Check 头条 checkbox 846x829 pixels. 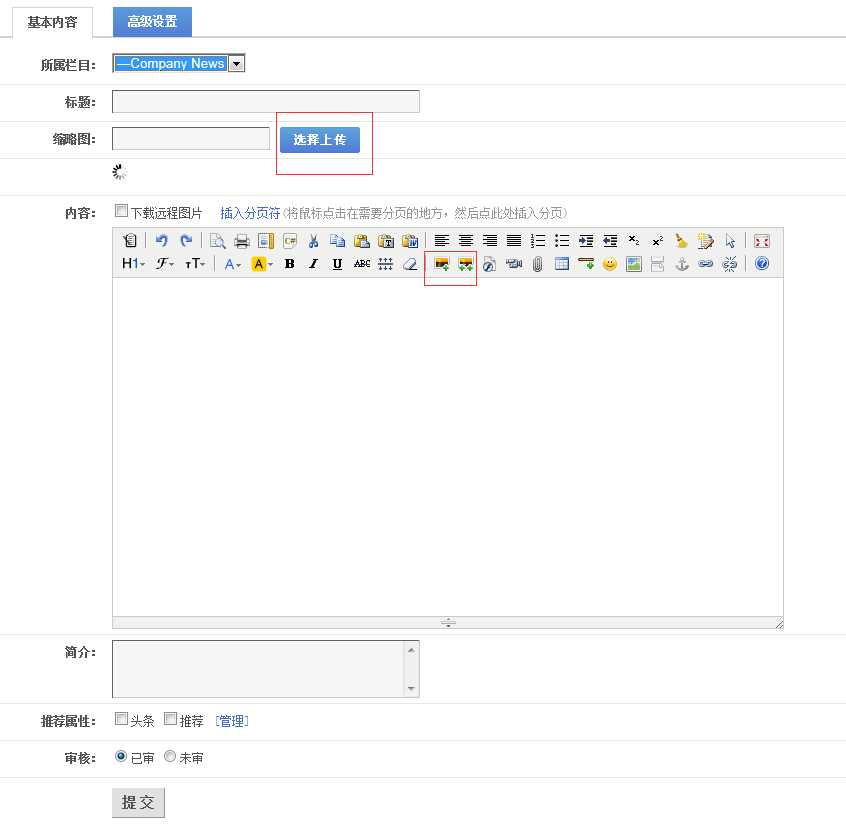tap(121, 719)
